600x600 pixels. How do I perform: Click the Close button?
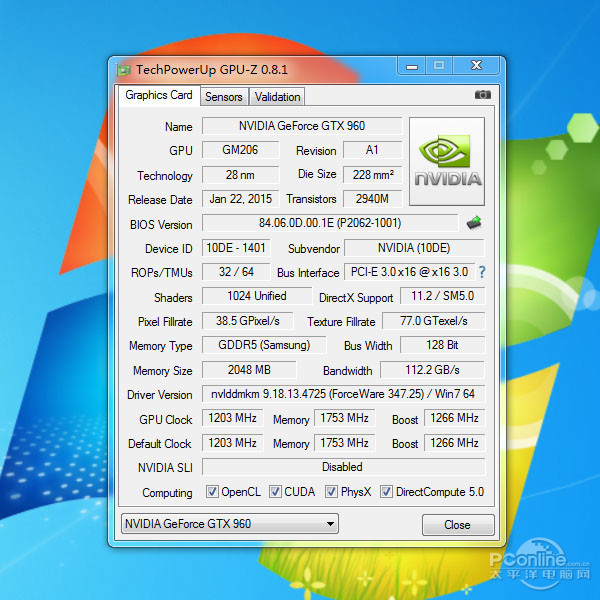pos(458,525)
